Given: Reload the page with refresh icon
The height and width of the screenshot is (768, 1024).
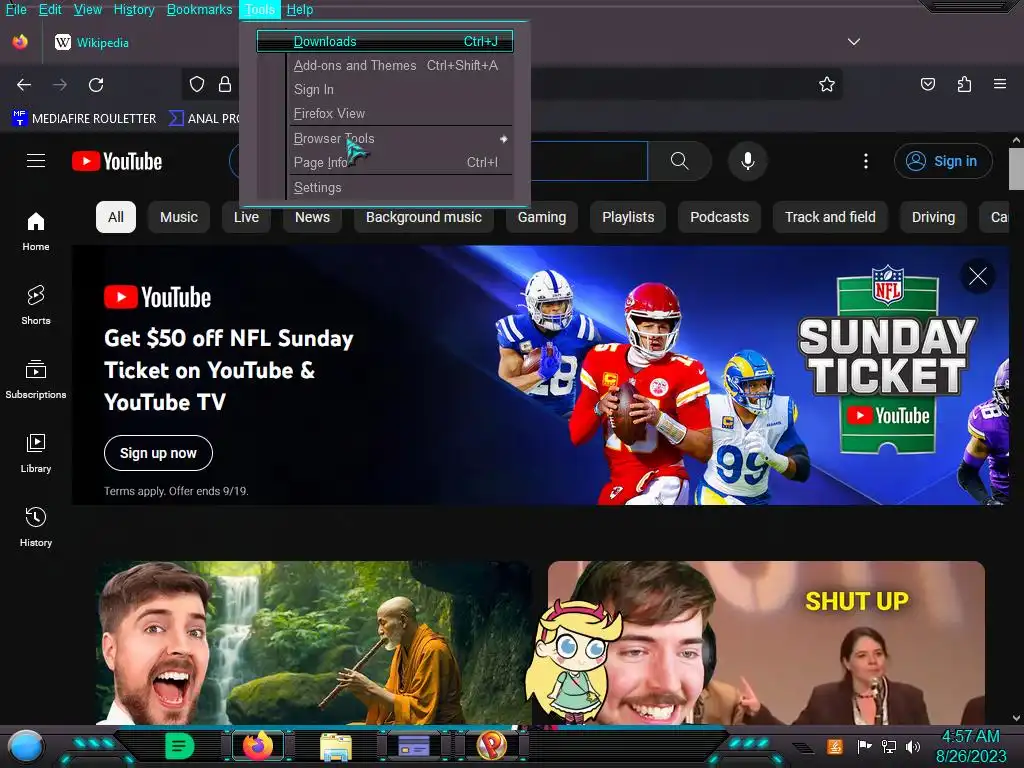Looking at the screenshot, I should click(x=96, y=85).
